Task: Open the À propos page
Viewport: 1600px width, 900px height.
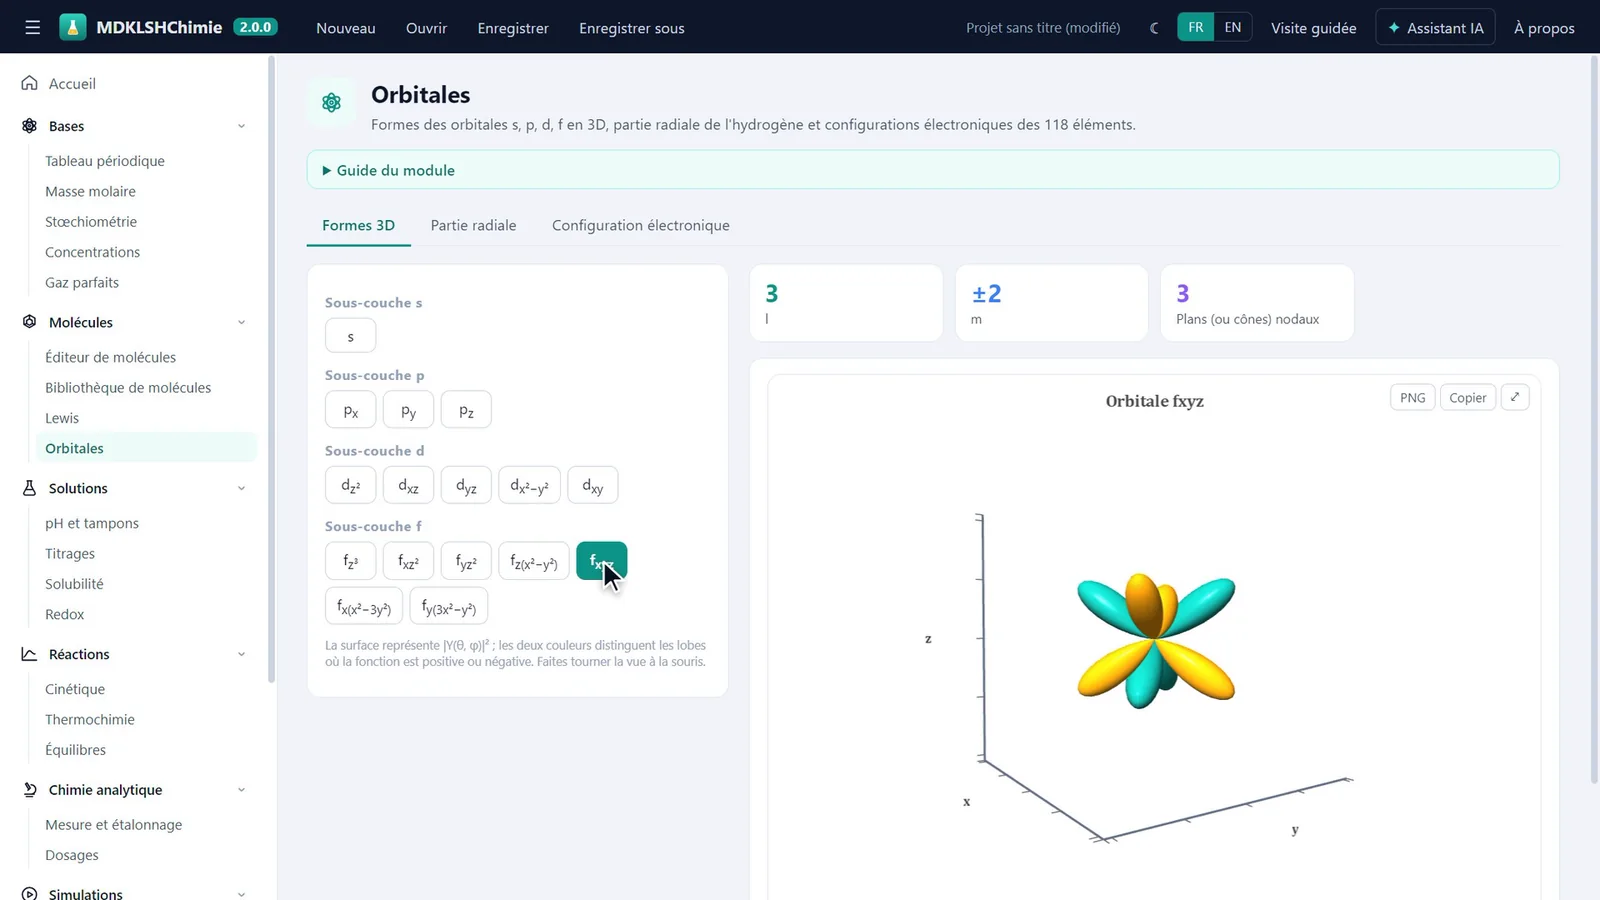Action: 1544,28
